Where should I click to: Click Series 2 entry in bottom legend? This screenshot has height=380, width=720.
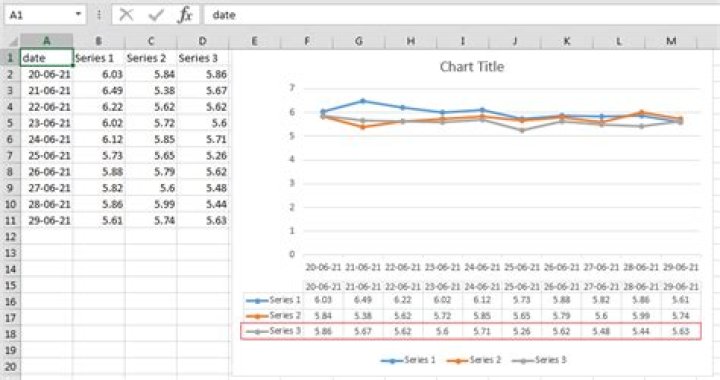coord(473,360)
